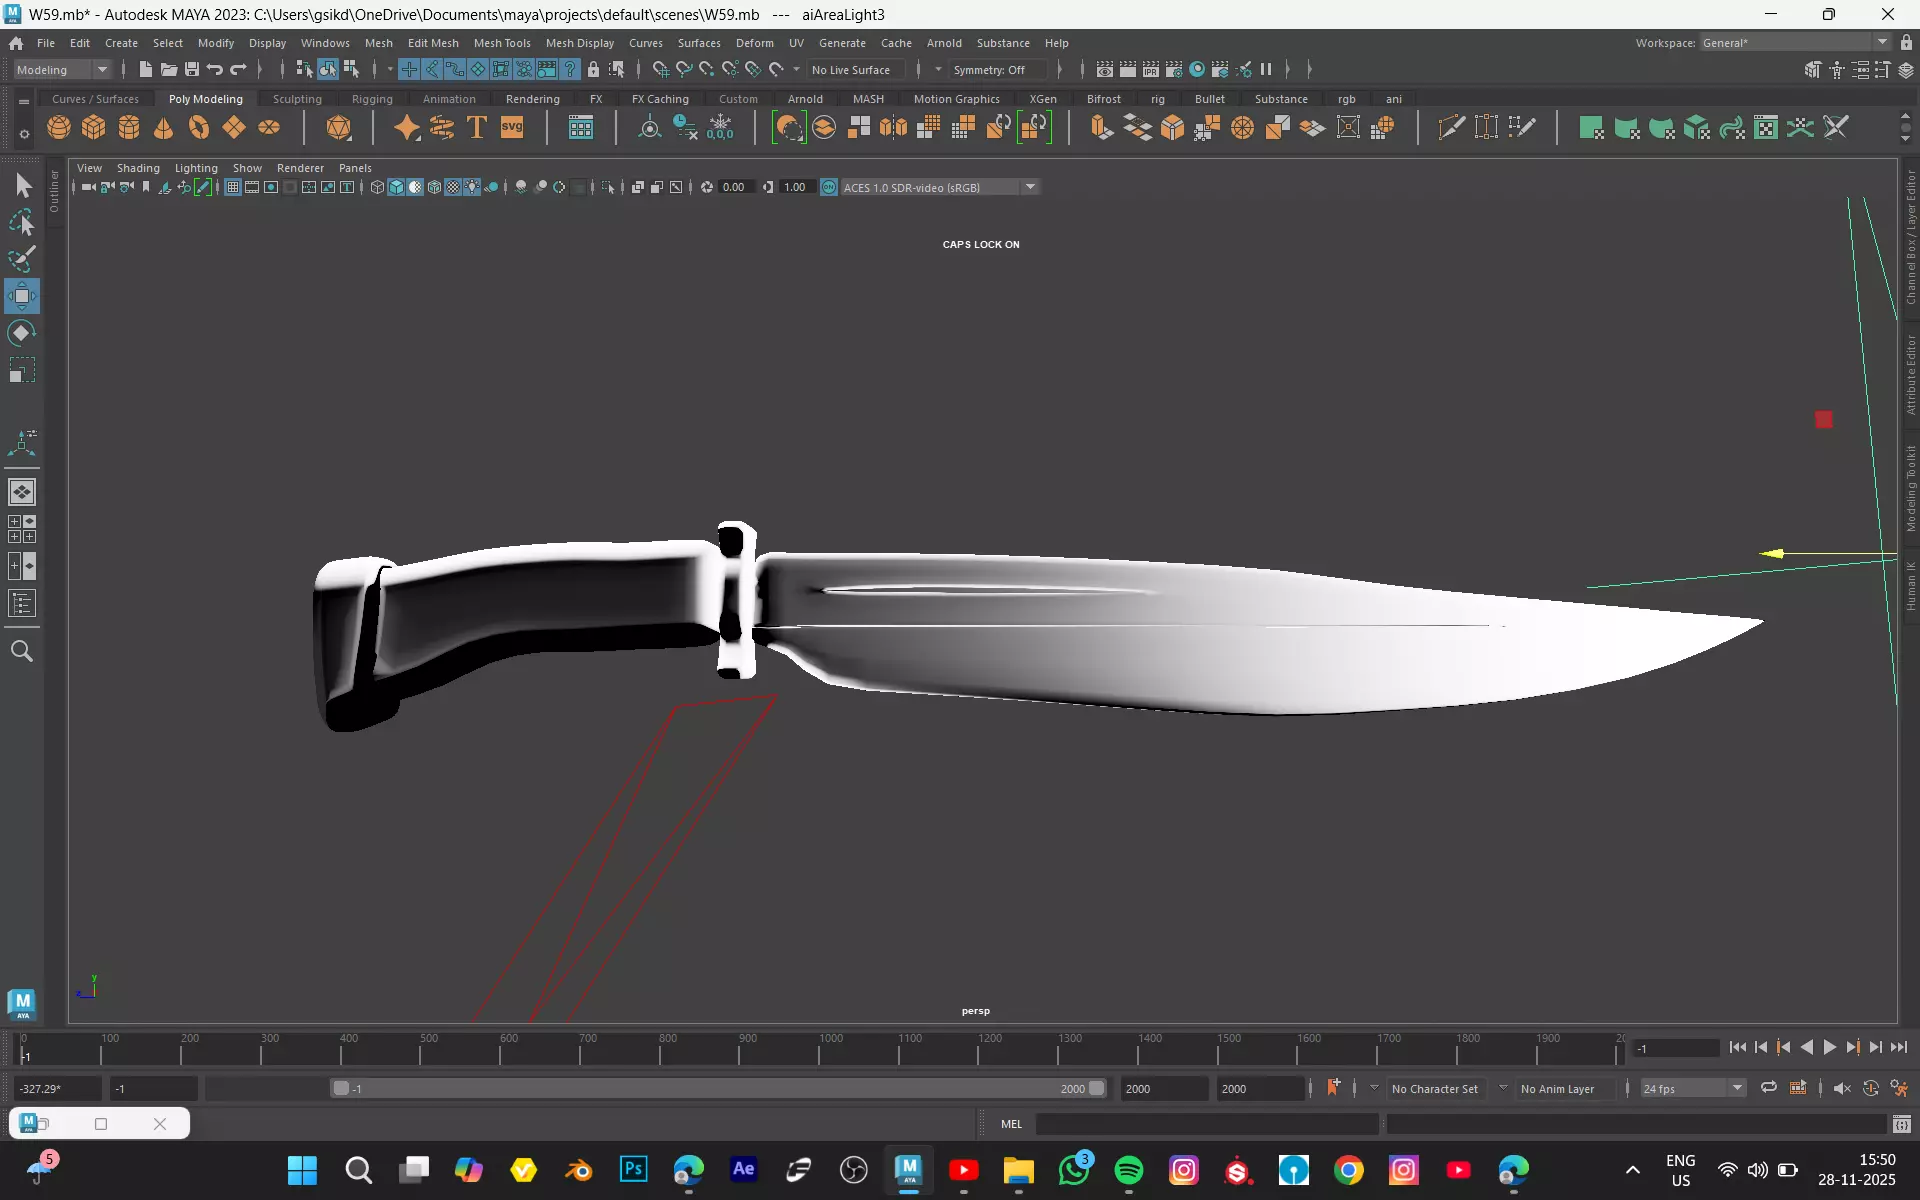Switch to the Sculpting shelf tab
This screenshot has width=1920, height=1200.
tap(297, 99)
